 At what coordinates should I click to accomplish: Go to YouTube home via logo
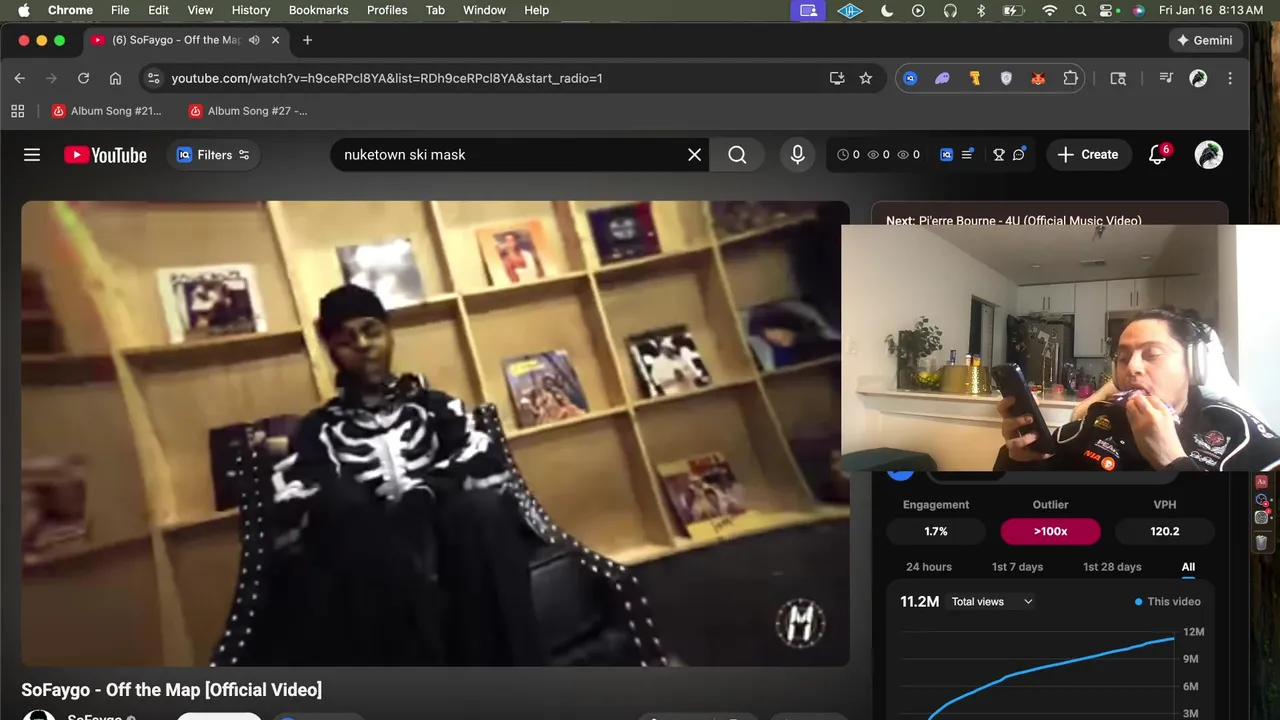point(105,155)
